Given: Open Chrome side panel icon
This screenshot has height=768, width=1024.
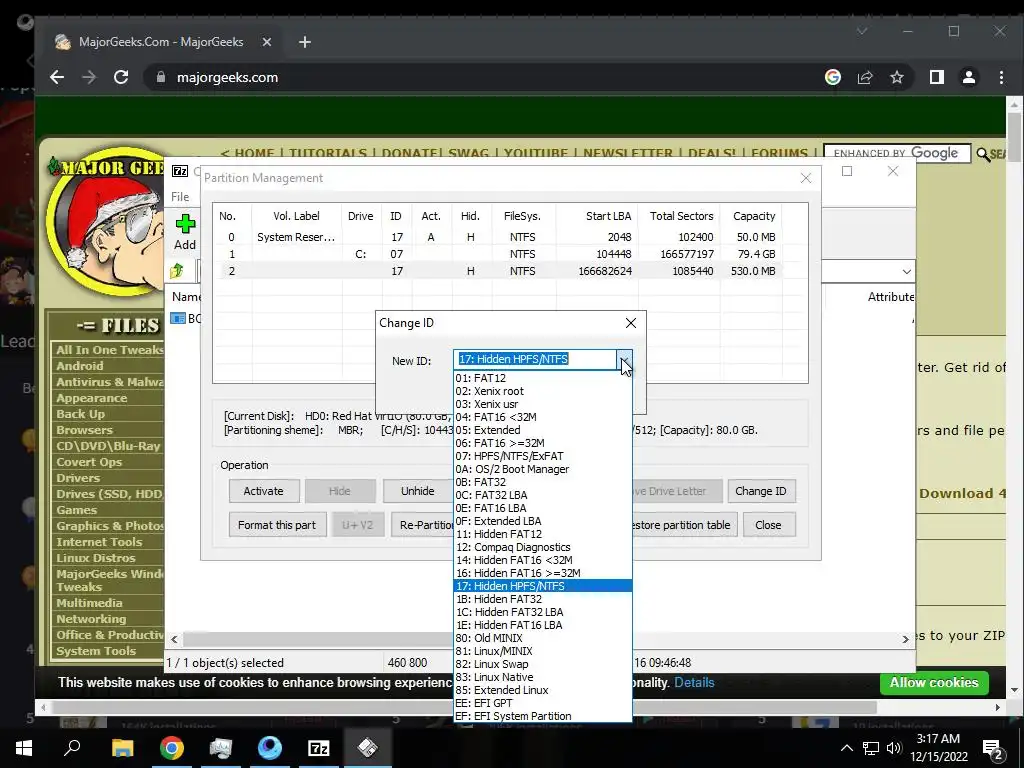Looking at the screenshot, I should (937, 78).
